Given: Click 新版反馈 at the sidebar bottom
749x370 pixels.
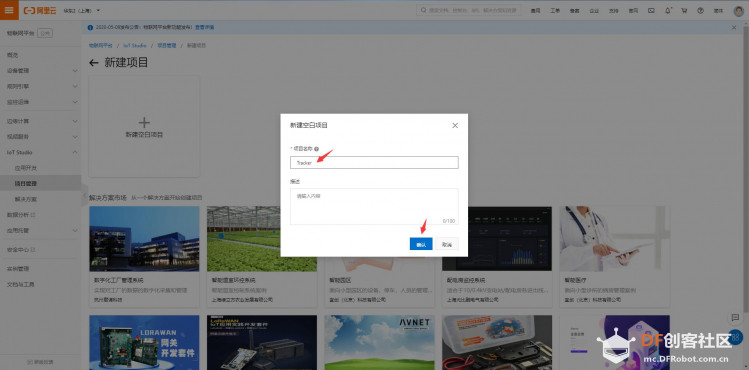Looking at the screenshot, I should pyautogui.click(x=41, y=361).
